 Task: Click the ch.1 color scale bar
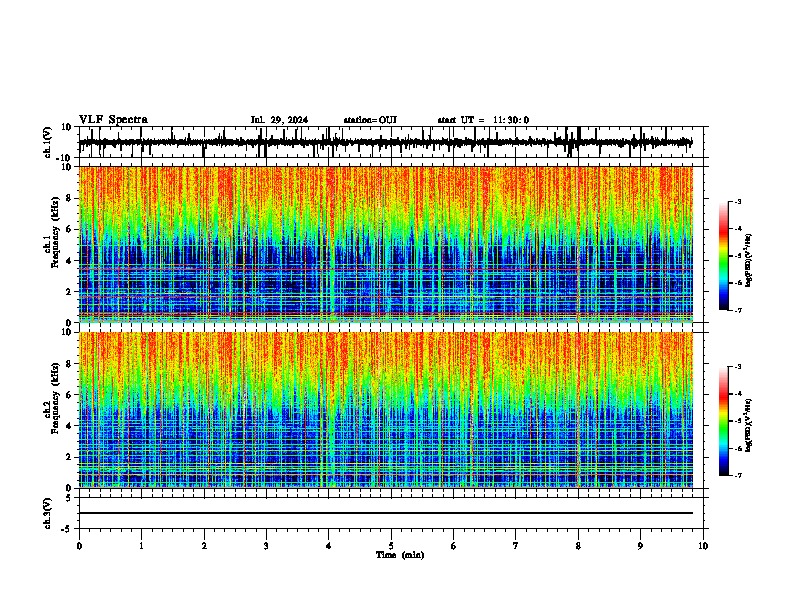point(724,256)
